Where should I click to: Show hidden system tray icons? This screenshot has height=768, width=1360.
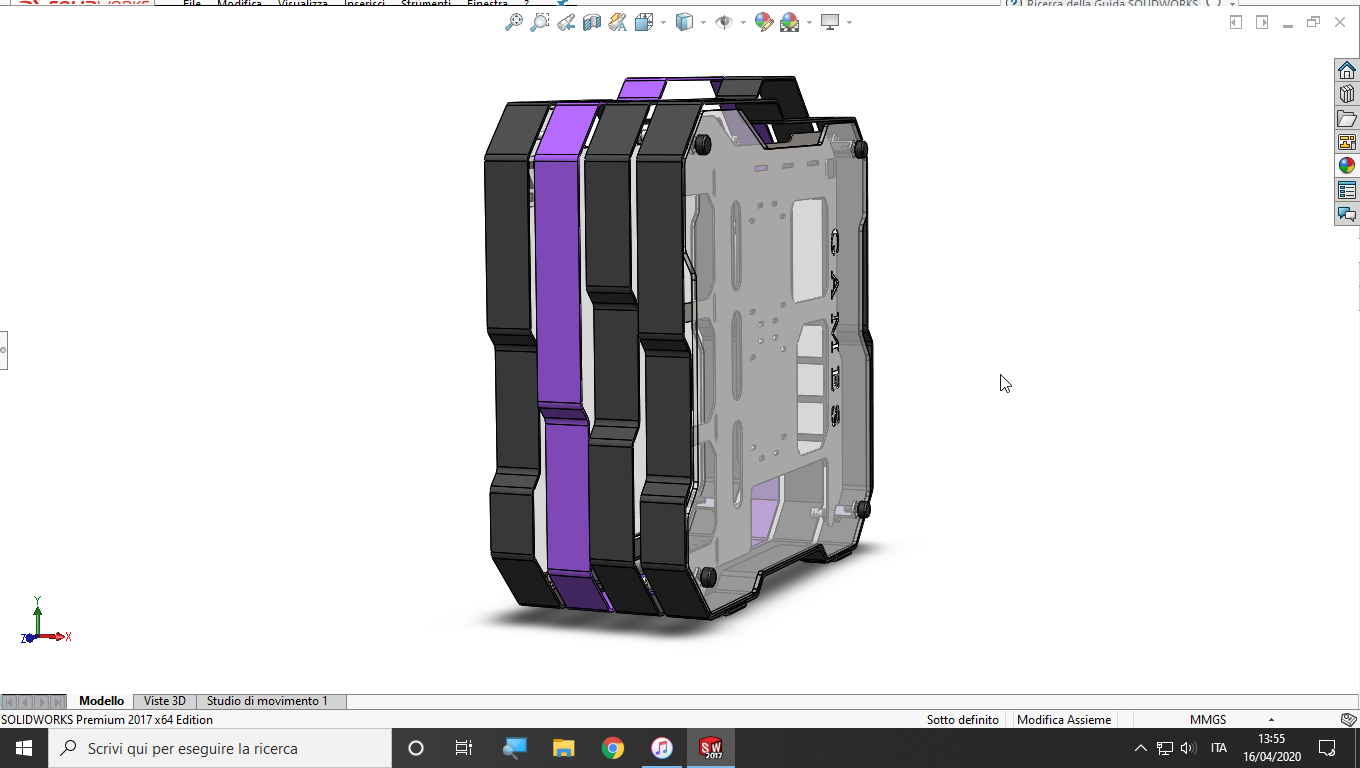[1141, 748]
